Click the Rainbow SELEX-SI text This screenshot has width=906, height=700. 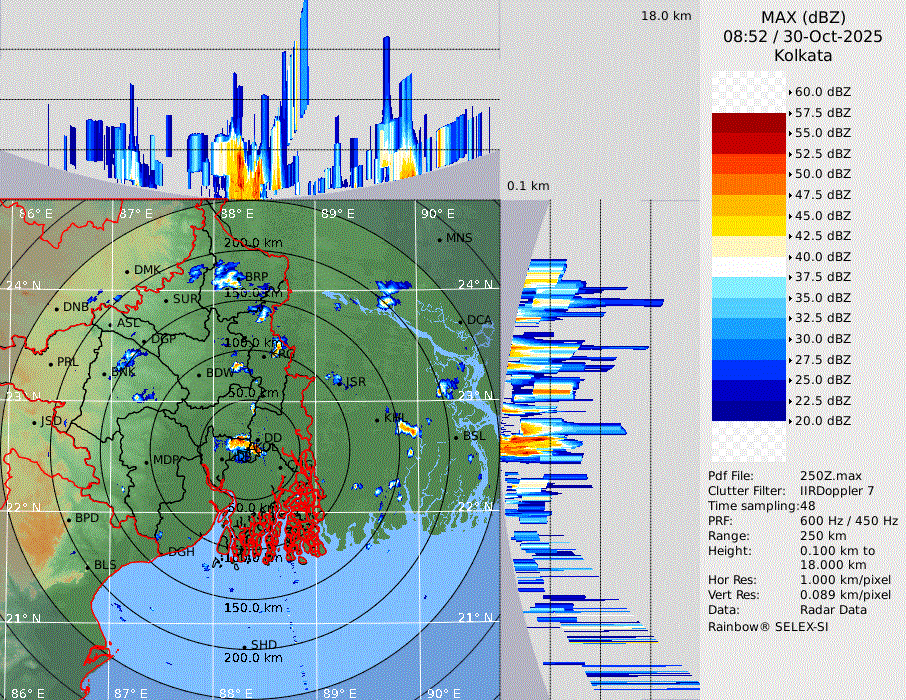[x=767, y=626]
